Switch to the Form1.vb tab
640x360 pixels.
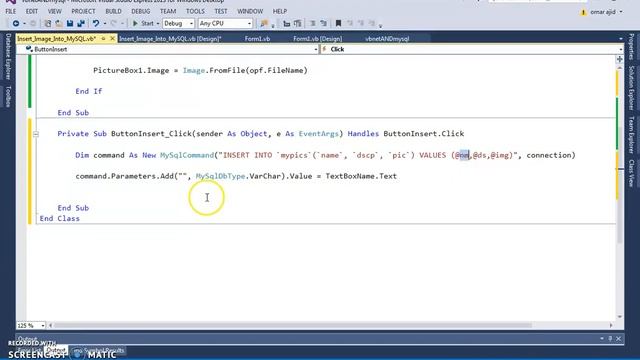(x=258, y=39)
